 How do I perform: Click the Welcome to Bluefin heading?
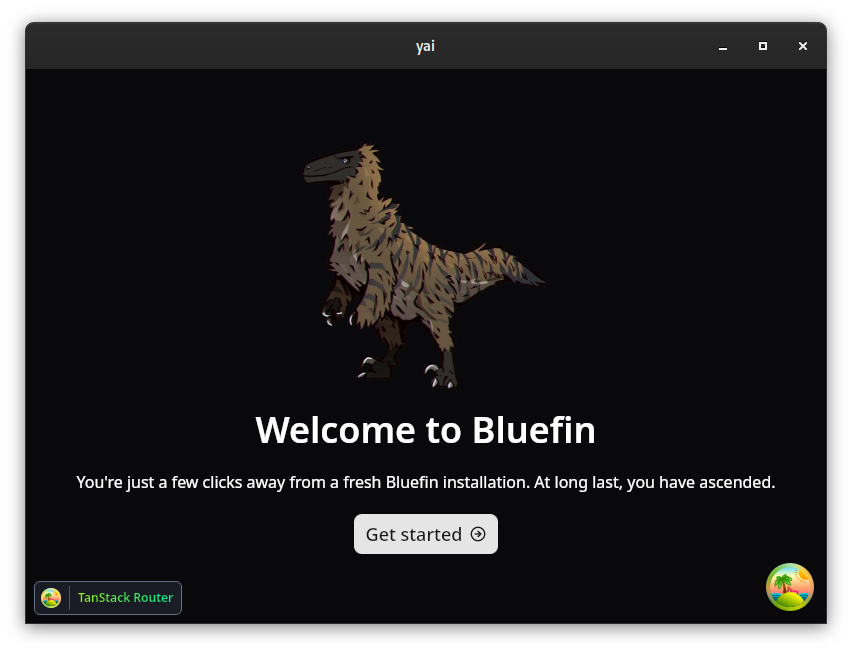tap(425, 430)
